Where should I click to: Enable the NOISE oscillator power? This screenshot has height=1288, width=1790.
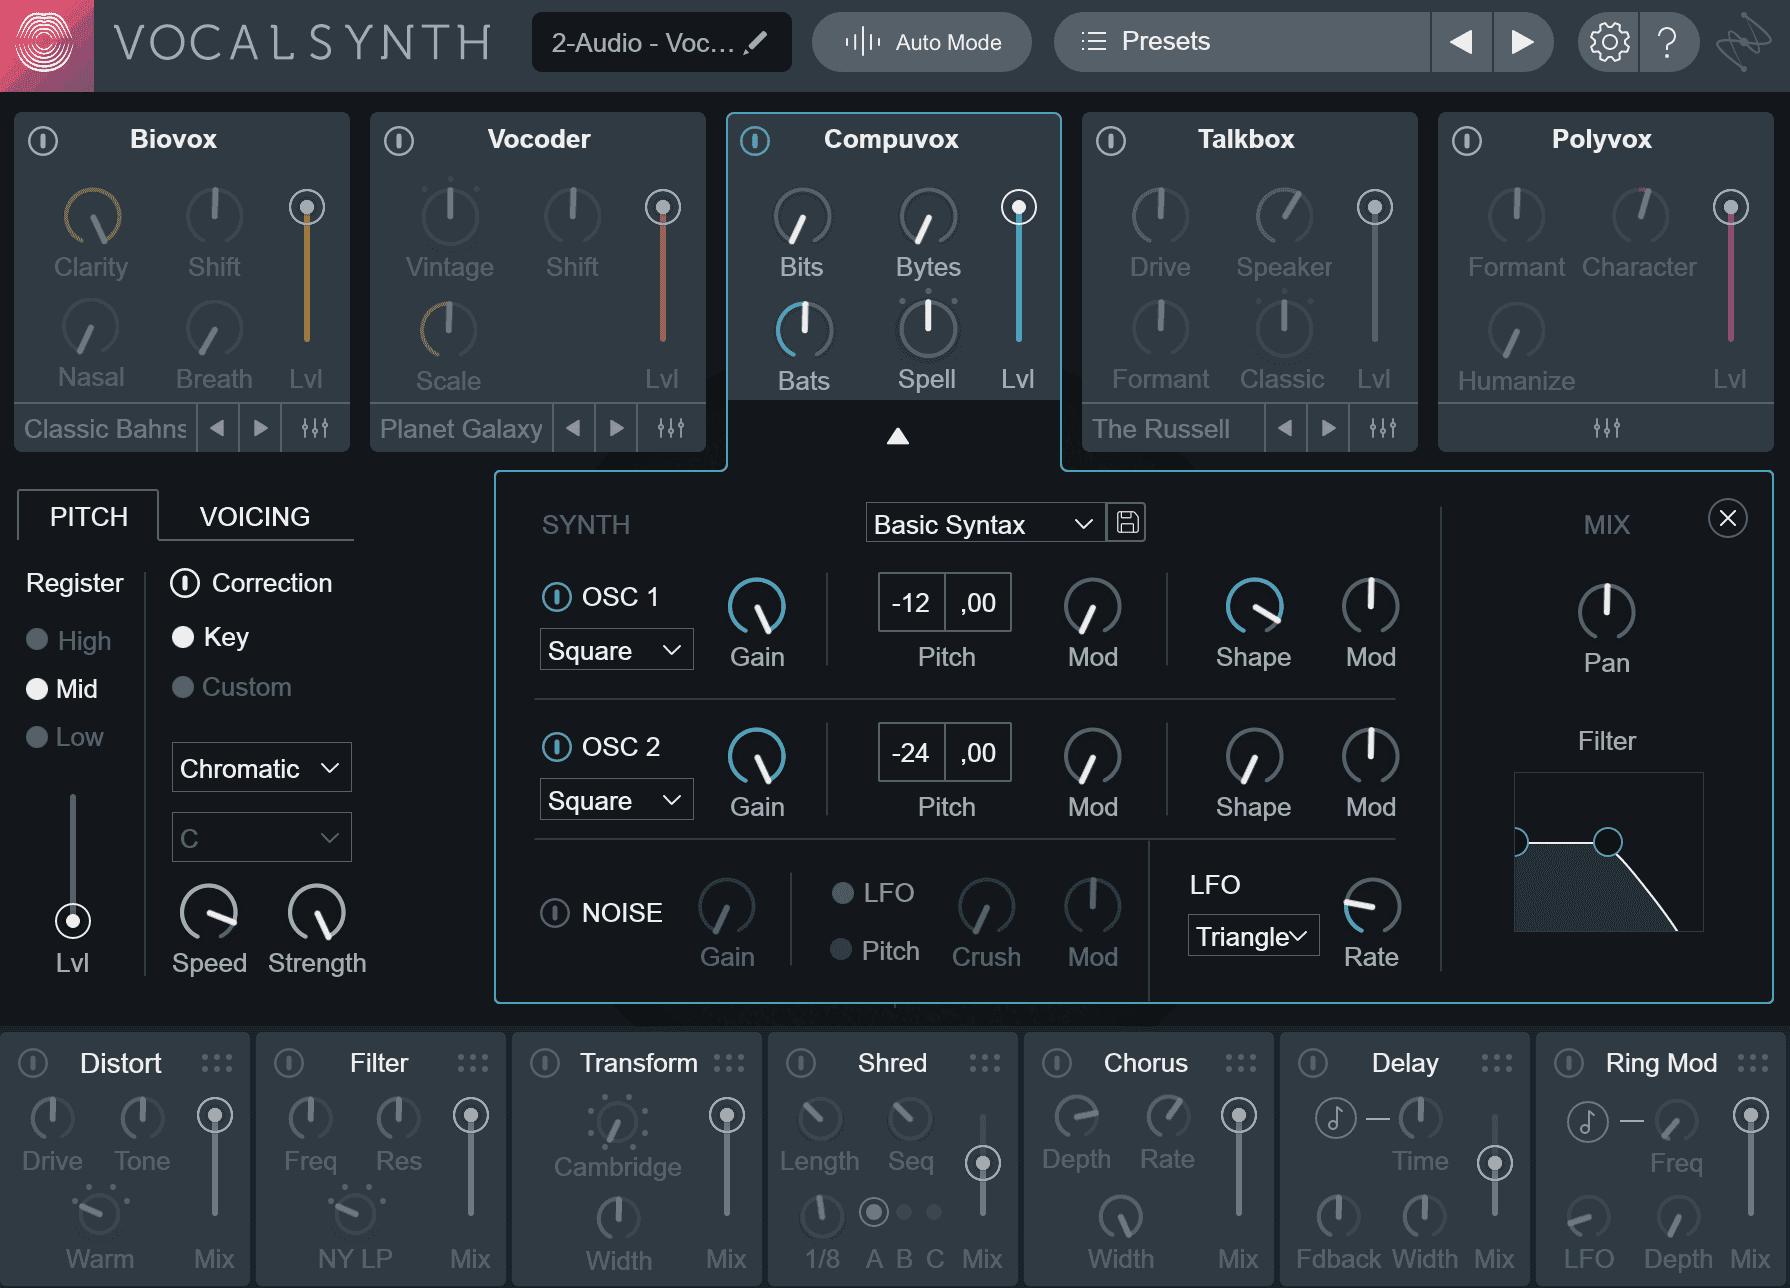555,912
